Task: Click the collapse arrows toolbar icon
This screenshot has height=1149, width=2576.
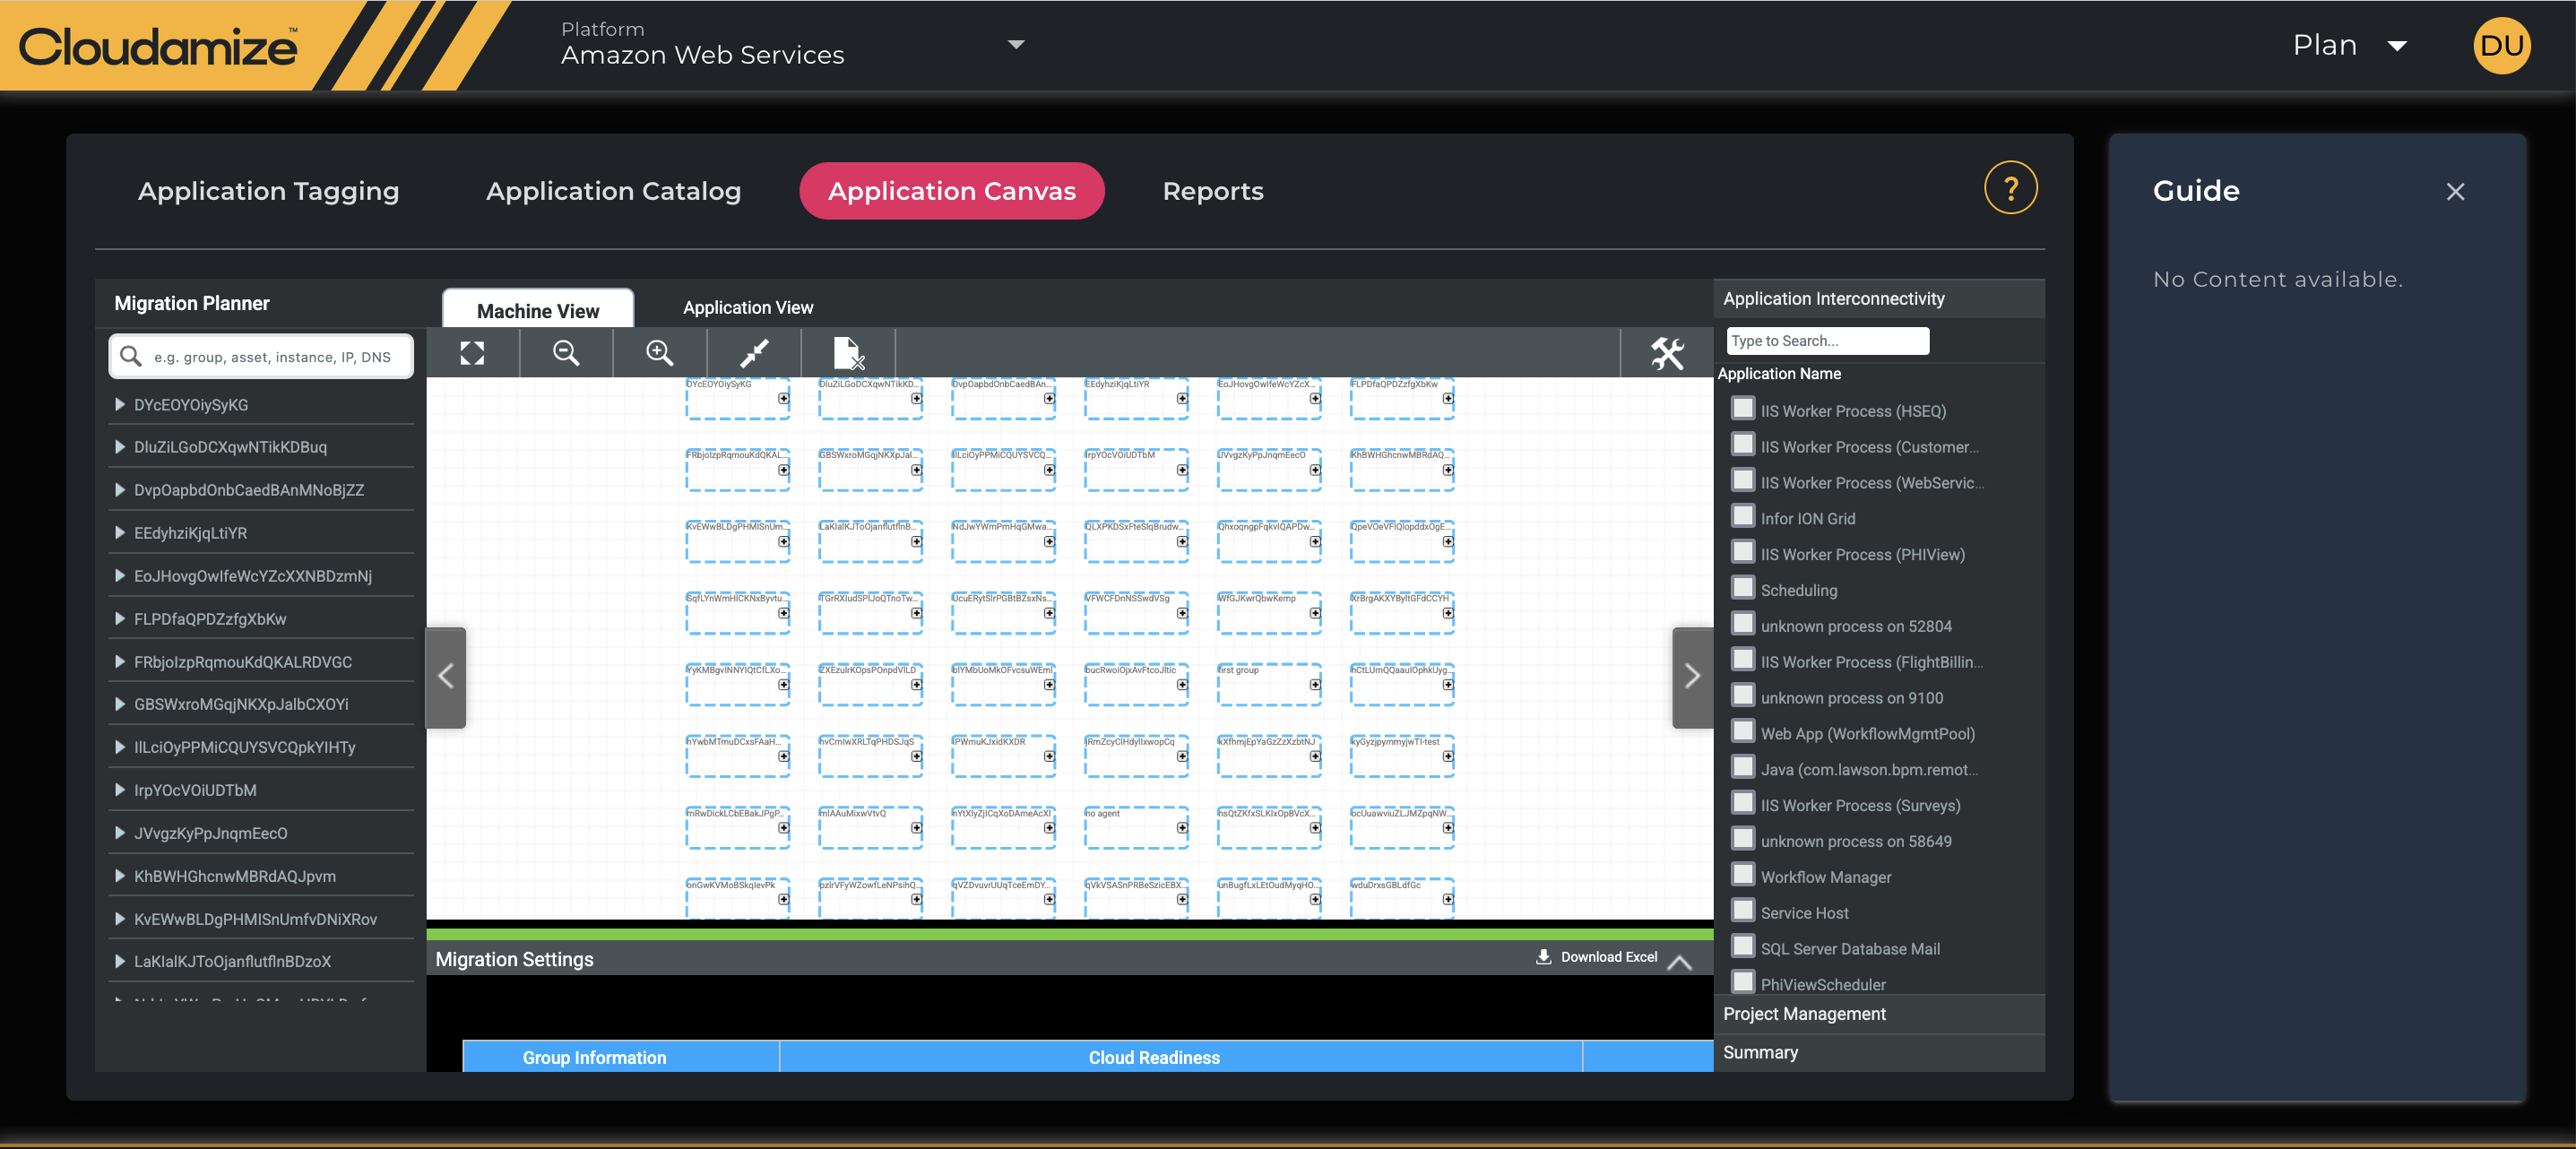Action: pos(754,353)
